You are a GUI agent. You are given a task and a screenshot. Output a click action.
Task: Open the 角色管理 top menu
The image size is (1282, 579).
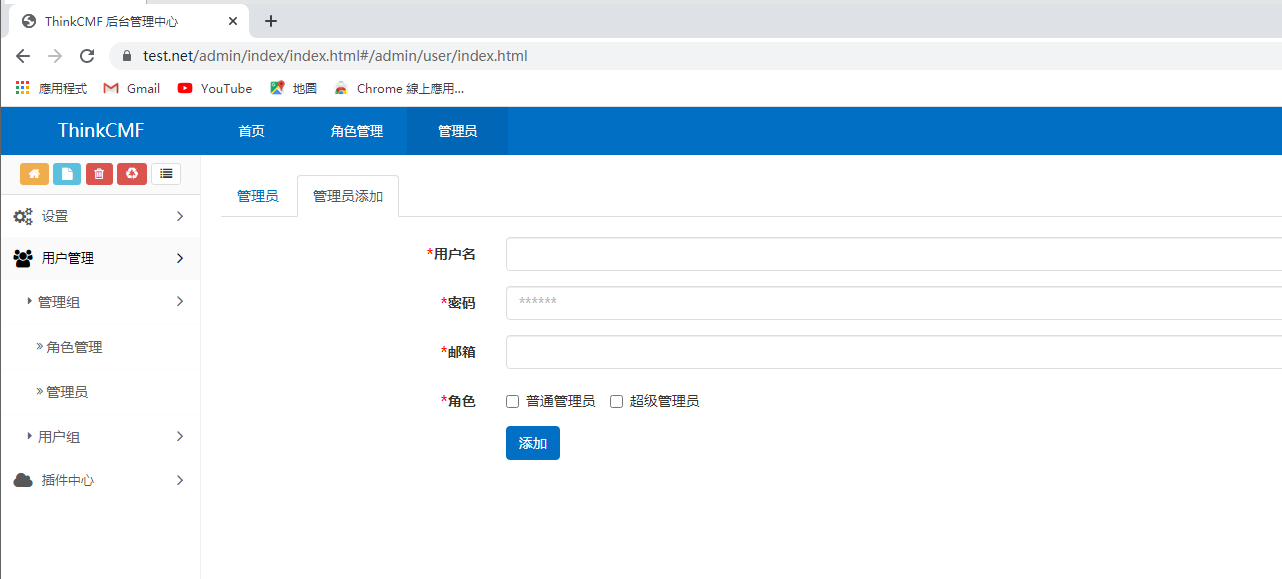(356, 130)
